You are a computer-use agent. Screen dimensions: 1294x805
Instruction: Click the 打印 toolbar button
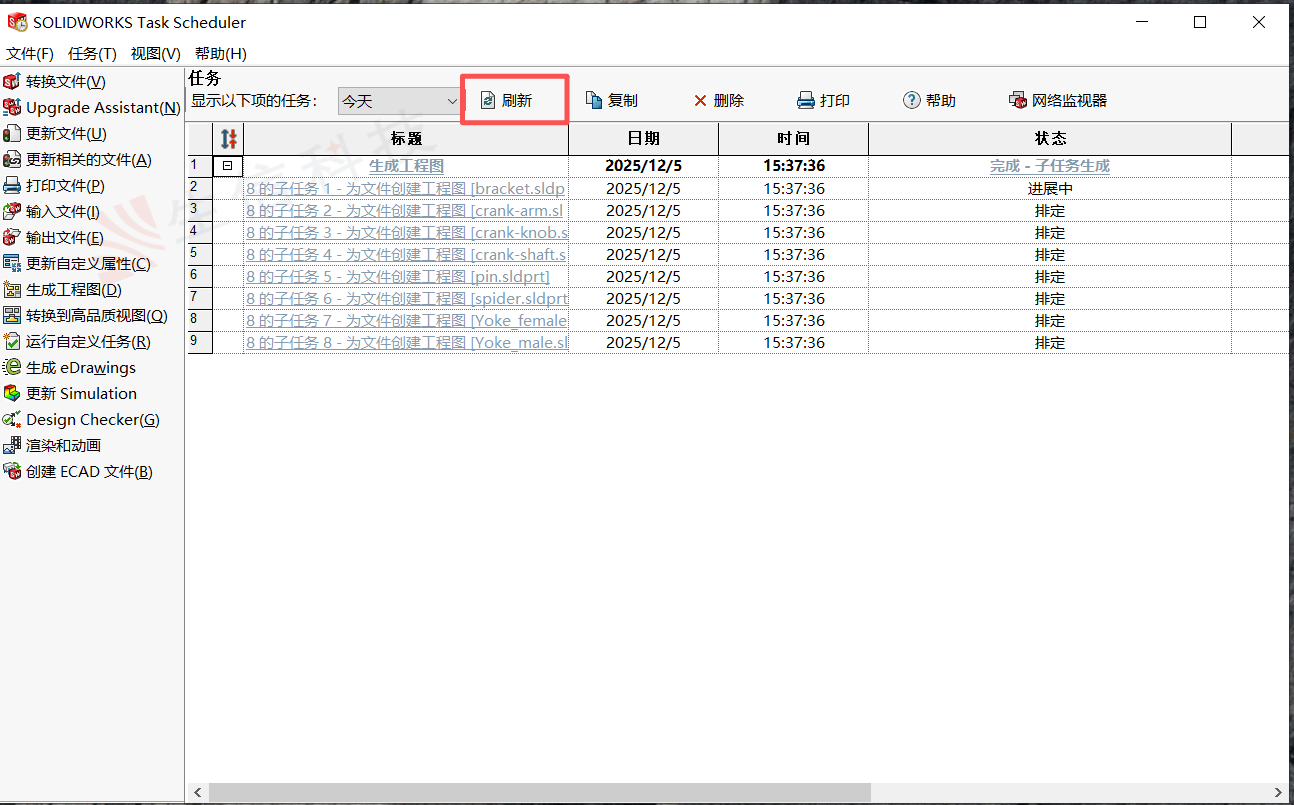click(x=823, y=100)
